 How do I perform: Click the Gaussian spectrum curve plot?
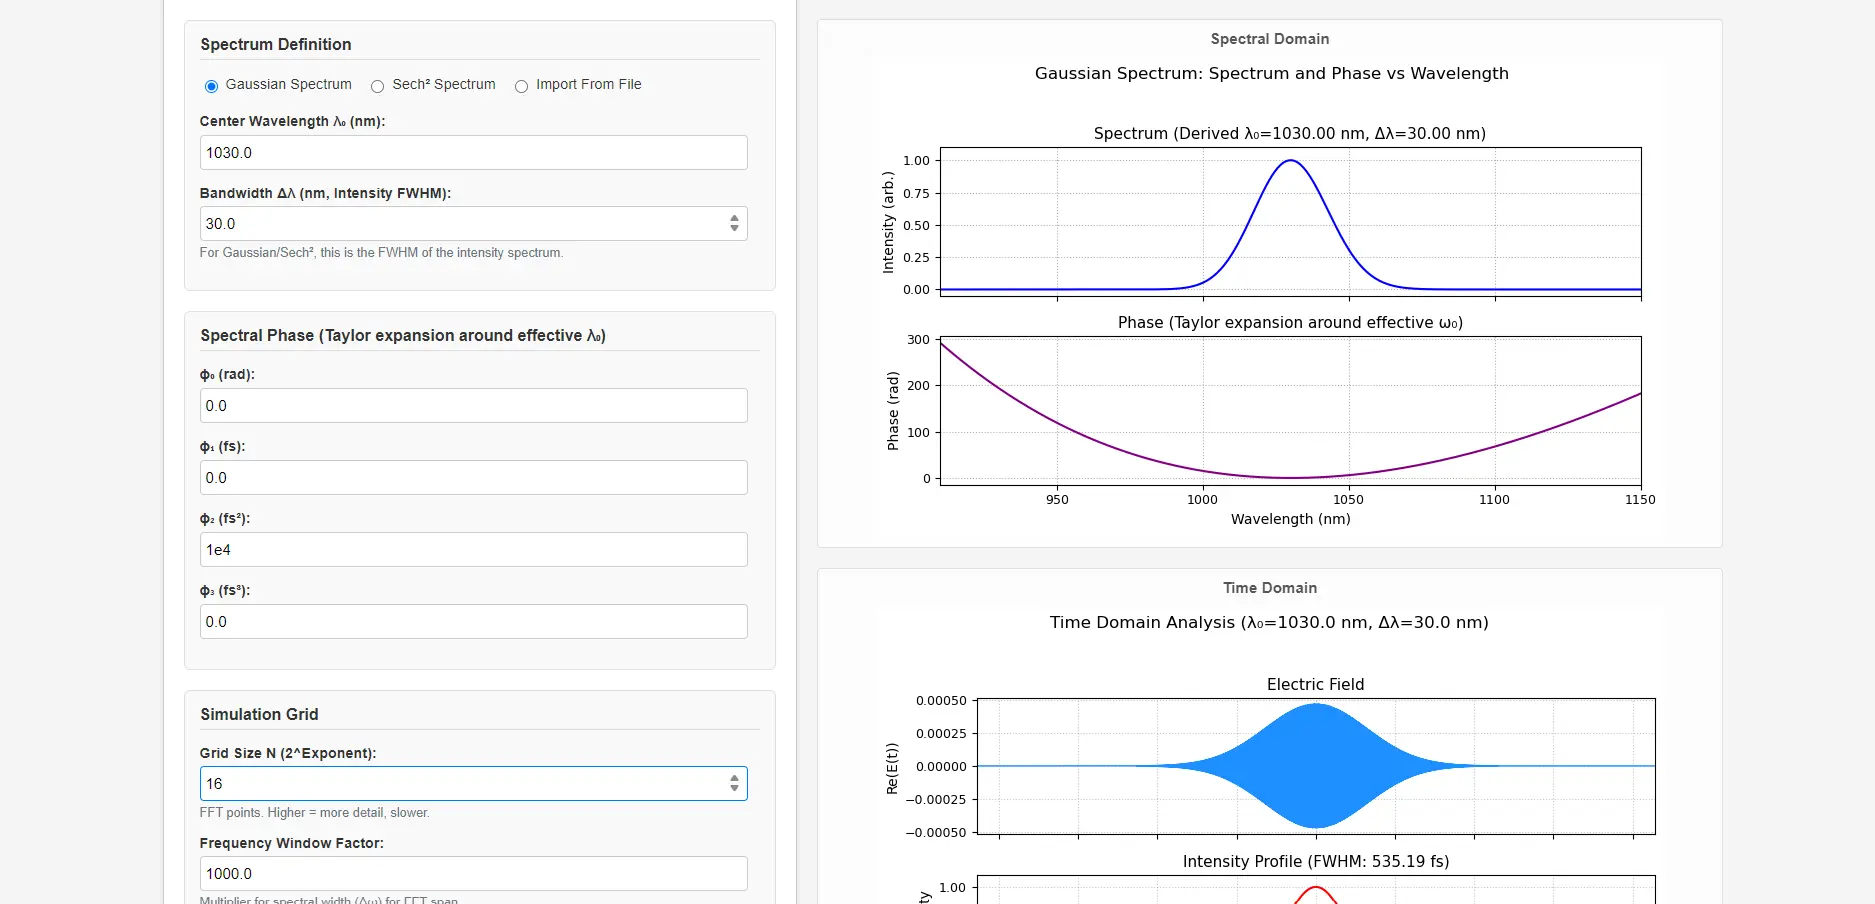pyautogui.click(x=1289, y=220)
